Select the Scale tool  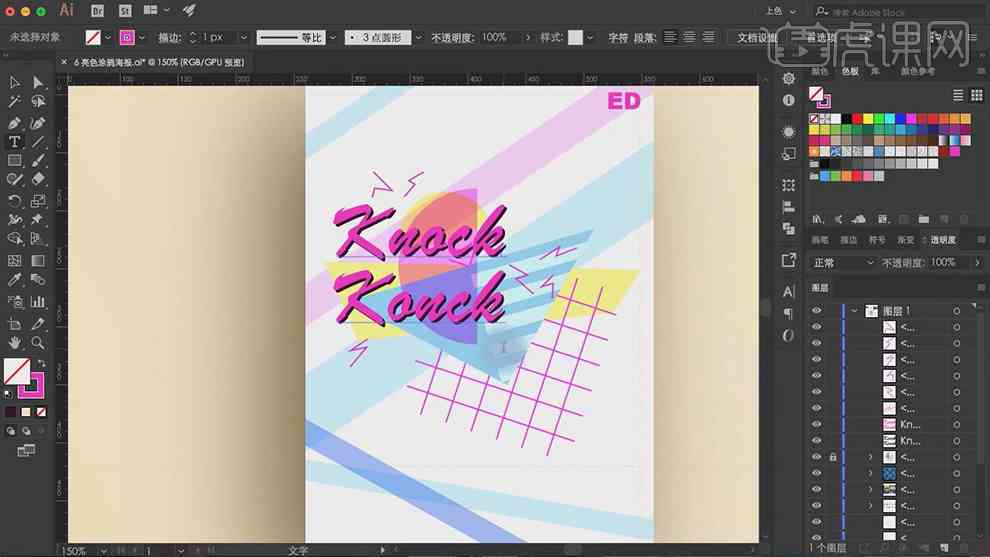(x=38, y=201)
